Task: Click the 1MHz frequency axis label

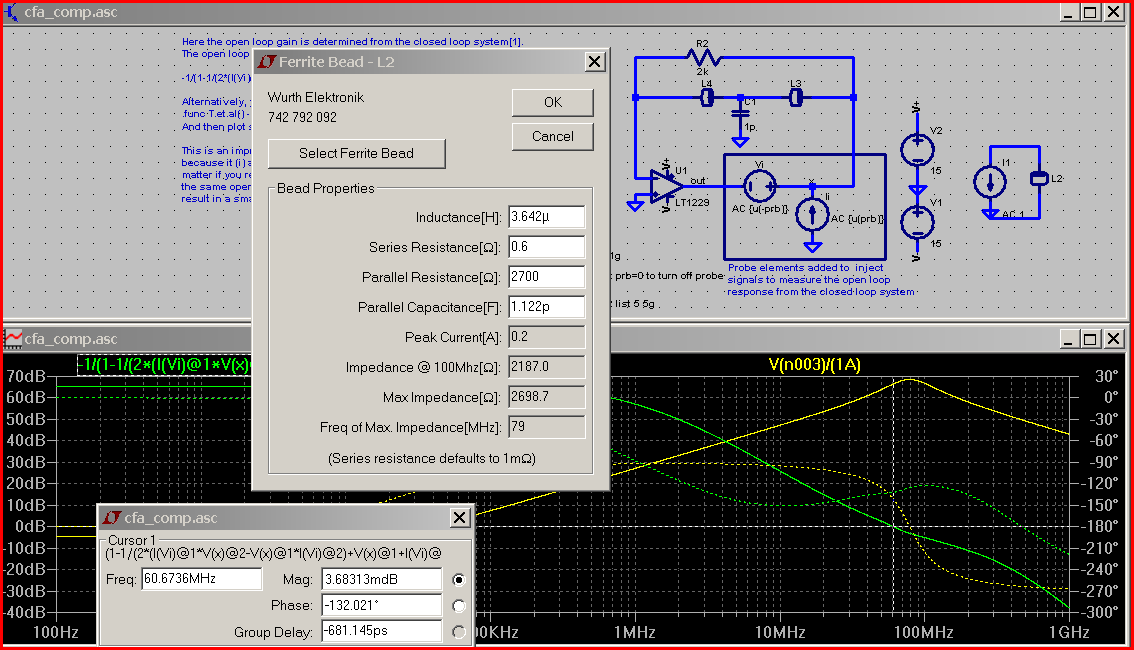Action: click(x=634, y=633)
